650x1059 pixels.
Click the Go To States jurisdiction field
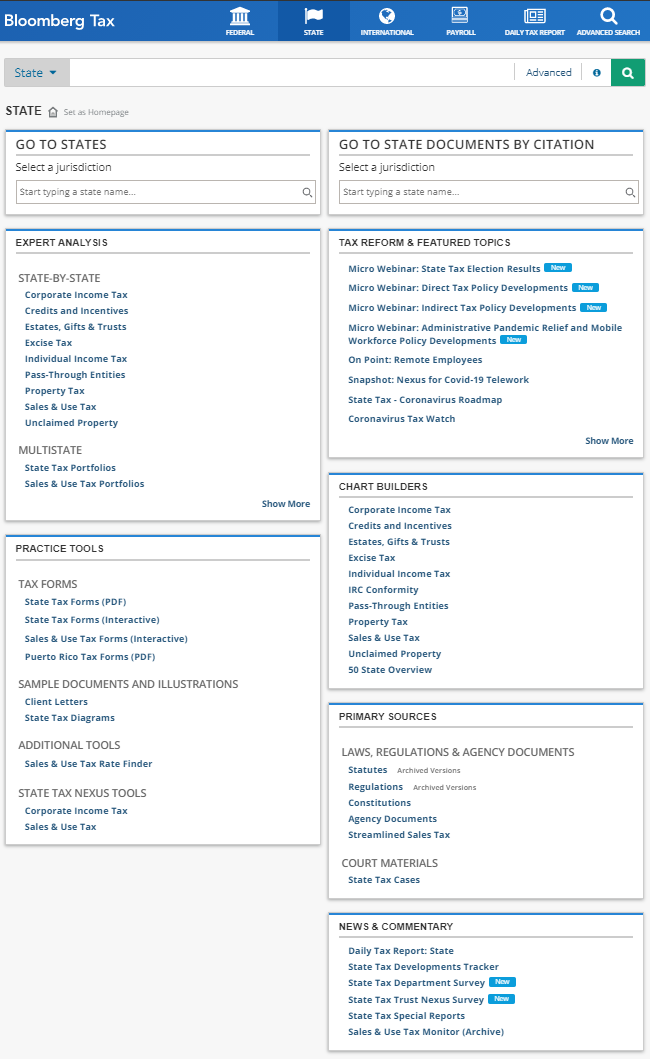coord(160,192)
